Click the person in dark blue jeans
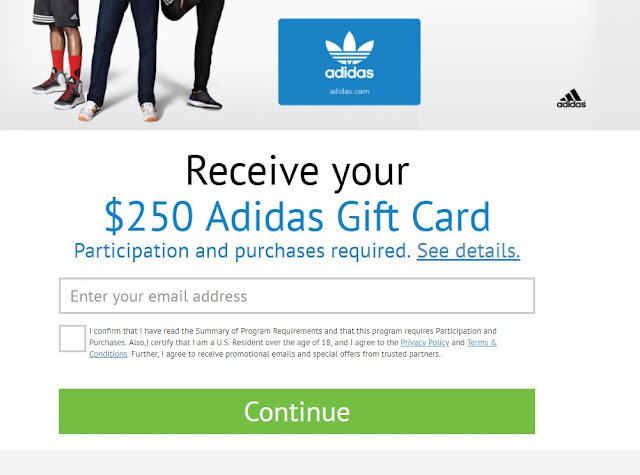640x475 pixels. pos(122,57)
